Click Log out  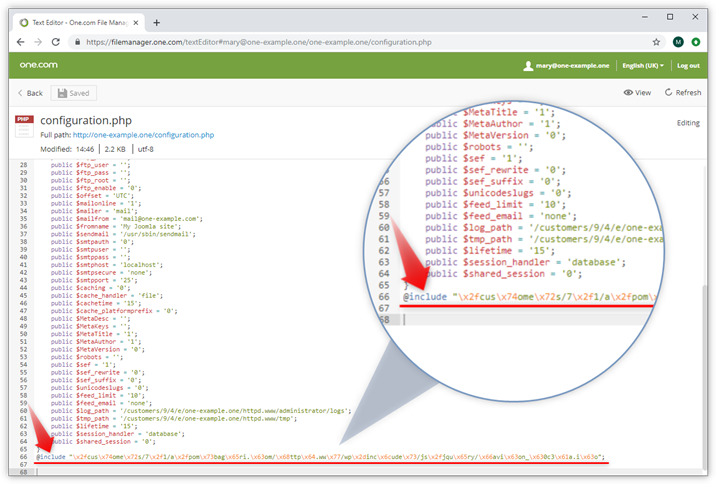click(688, 66)
